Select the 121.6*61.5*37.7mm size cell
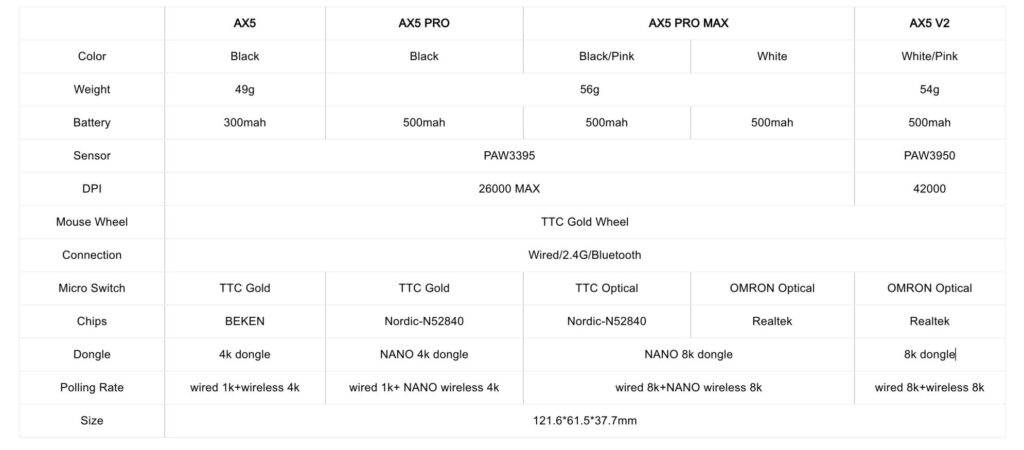 coord(584,420)
